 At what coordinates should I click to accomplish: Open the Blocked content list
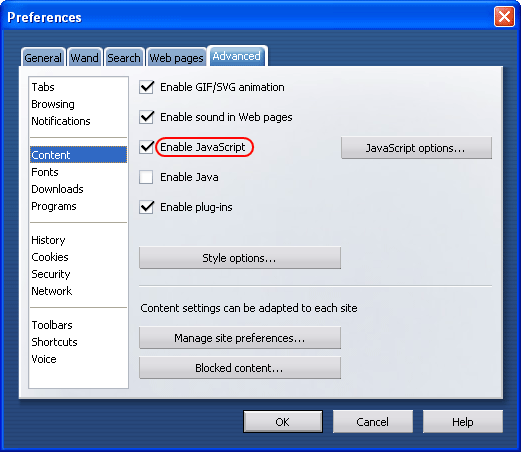point(240,368)
